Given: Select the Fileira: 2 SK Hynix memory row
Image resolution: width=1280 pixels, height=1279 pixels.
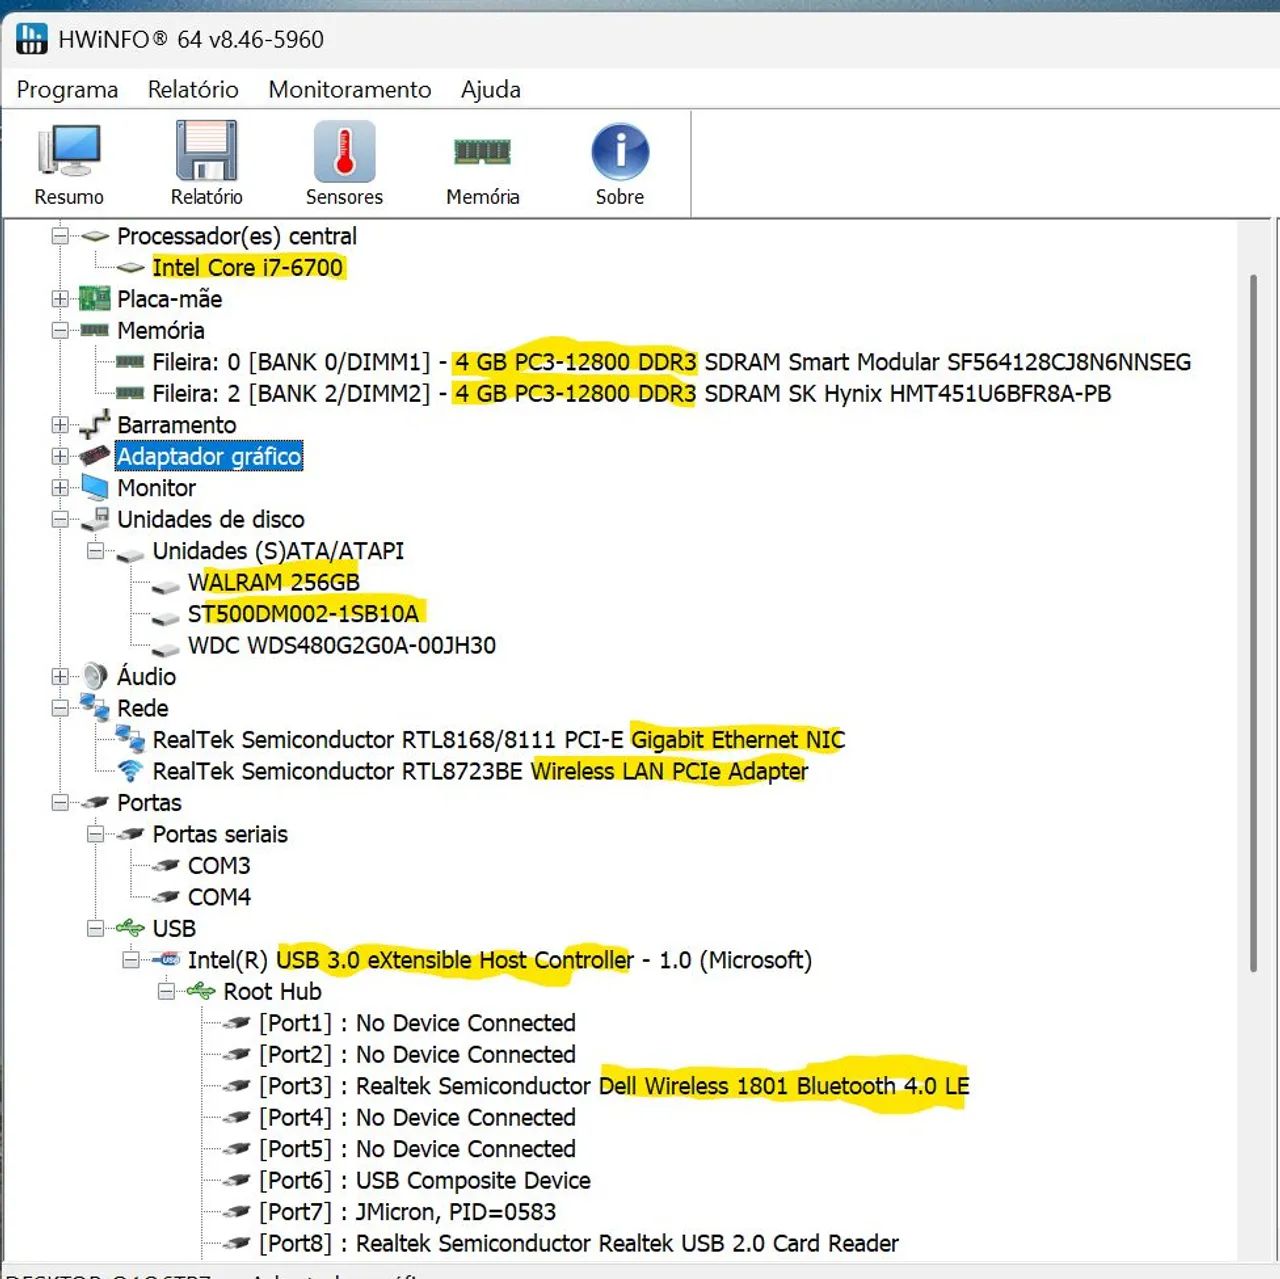Looking at the screenshot, I should [x=631, y=393].
